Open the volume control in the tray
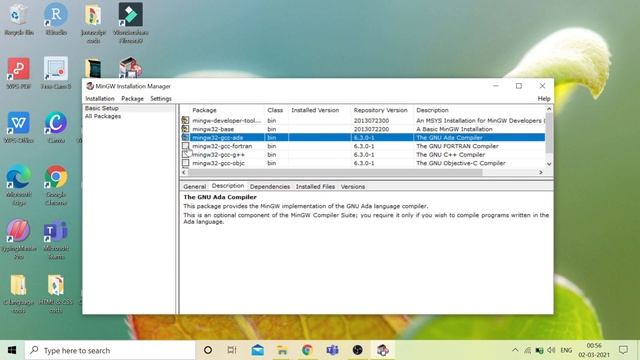The image size is (640, 360). coord(551,350)
